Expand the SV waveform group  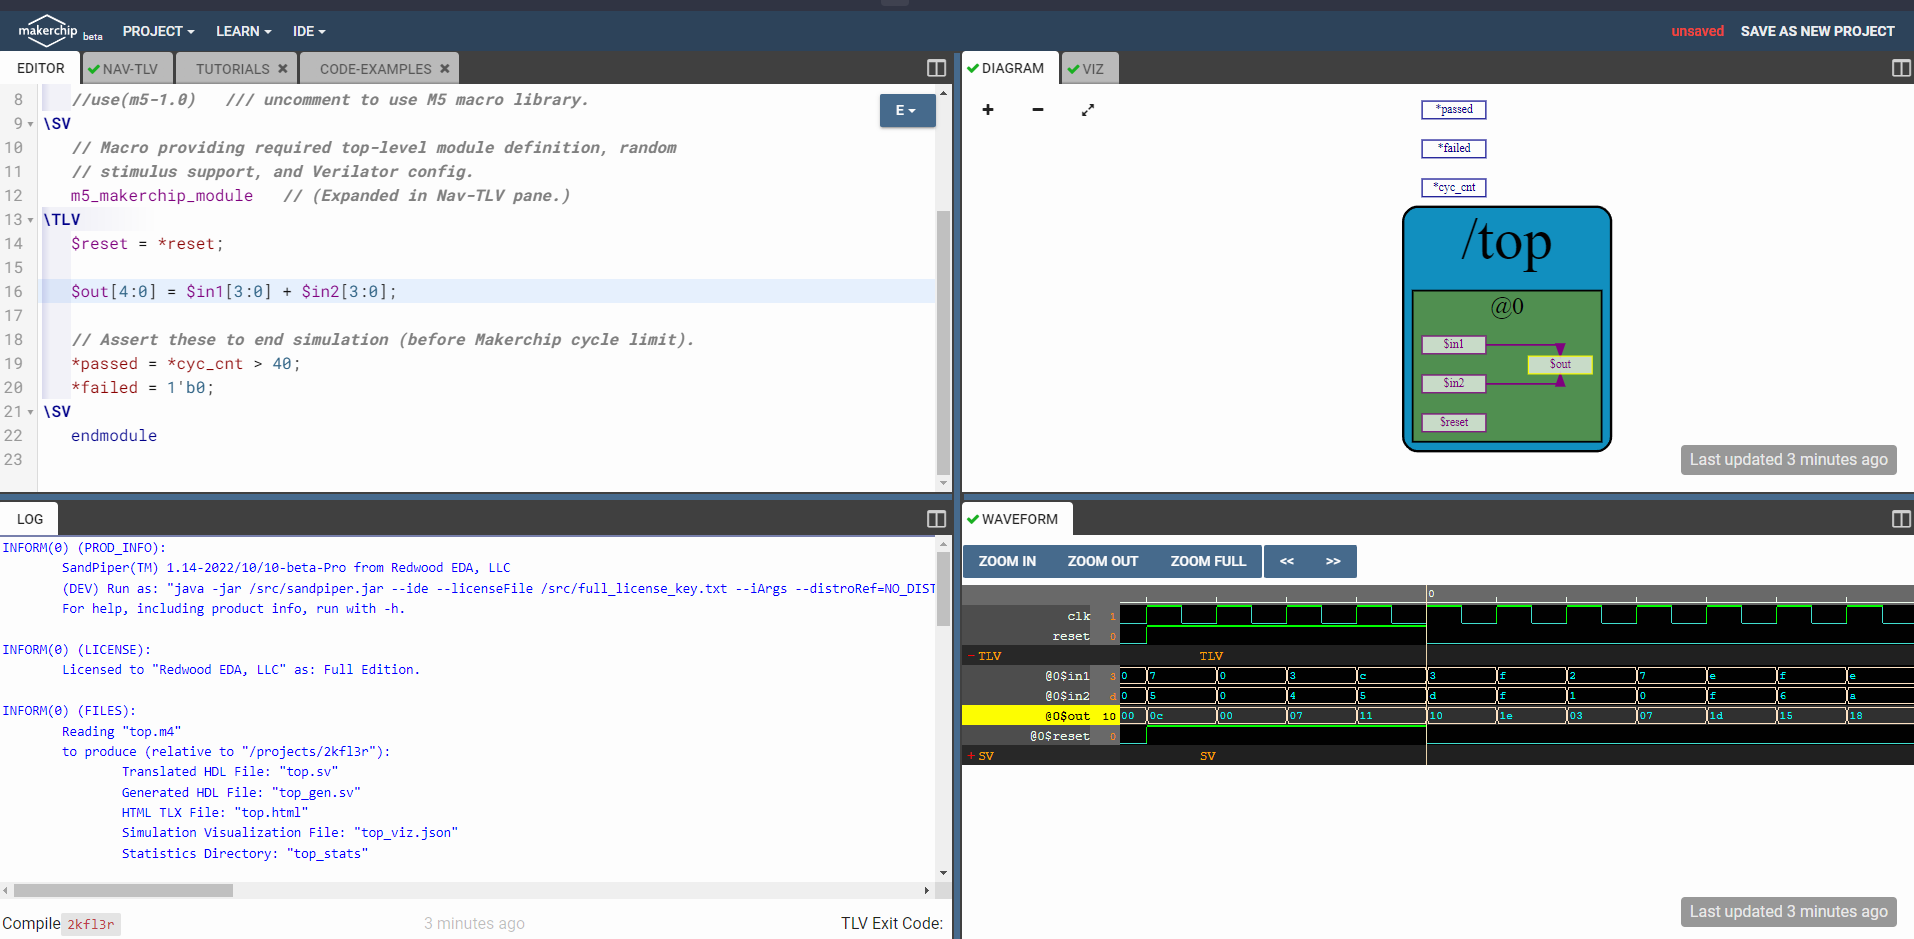point(971,756)
